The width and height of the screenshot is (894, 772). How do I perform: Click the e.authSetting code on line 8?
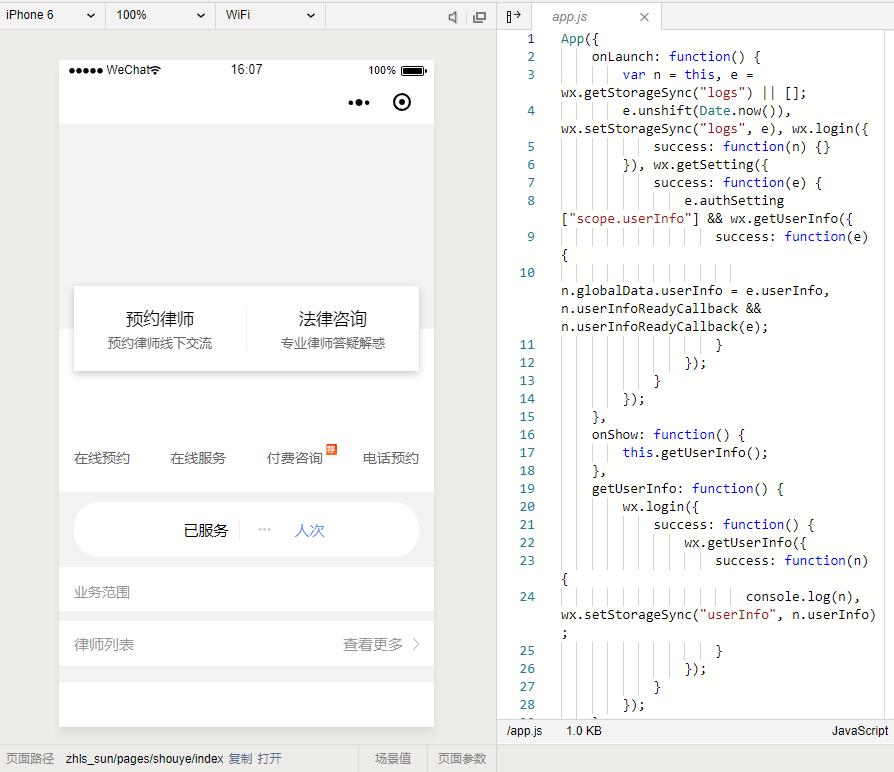734,201
